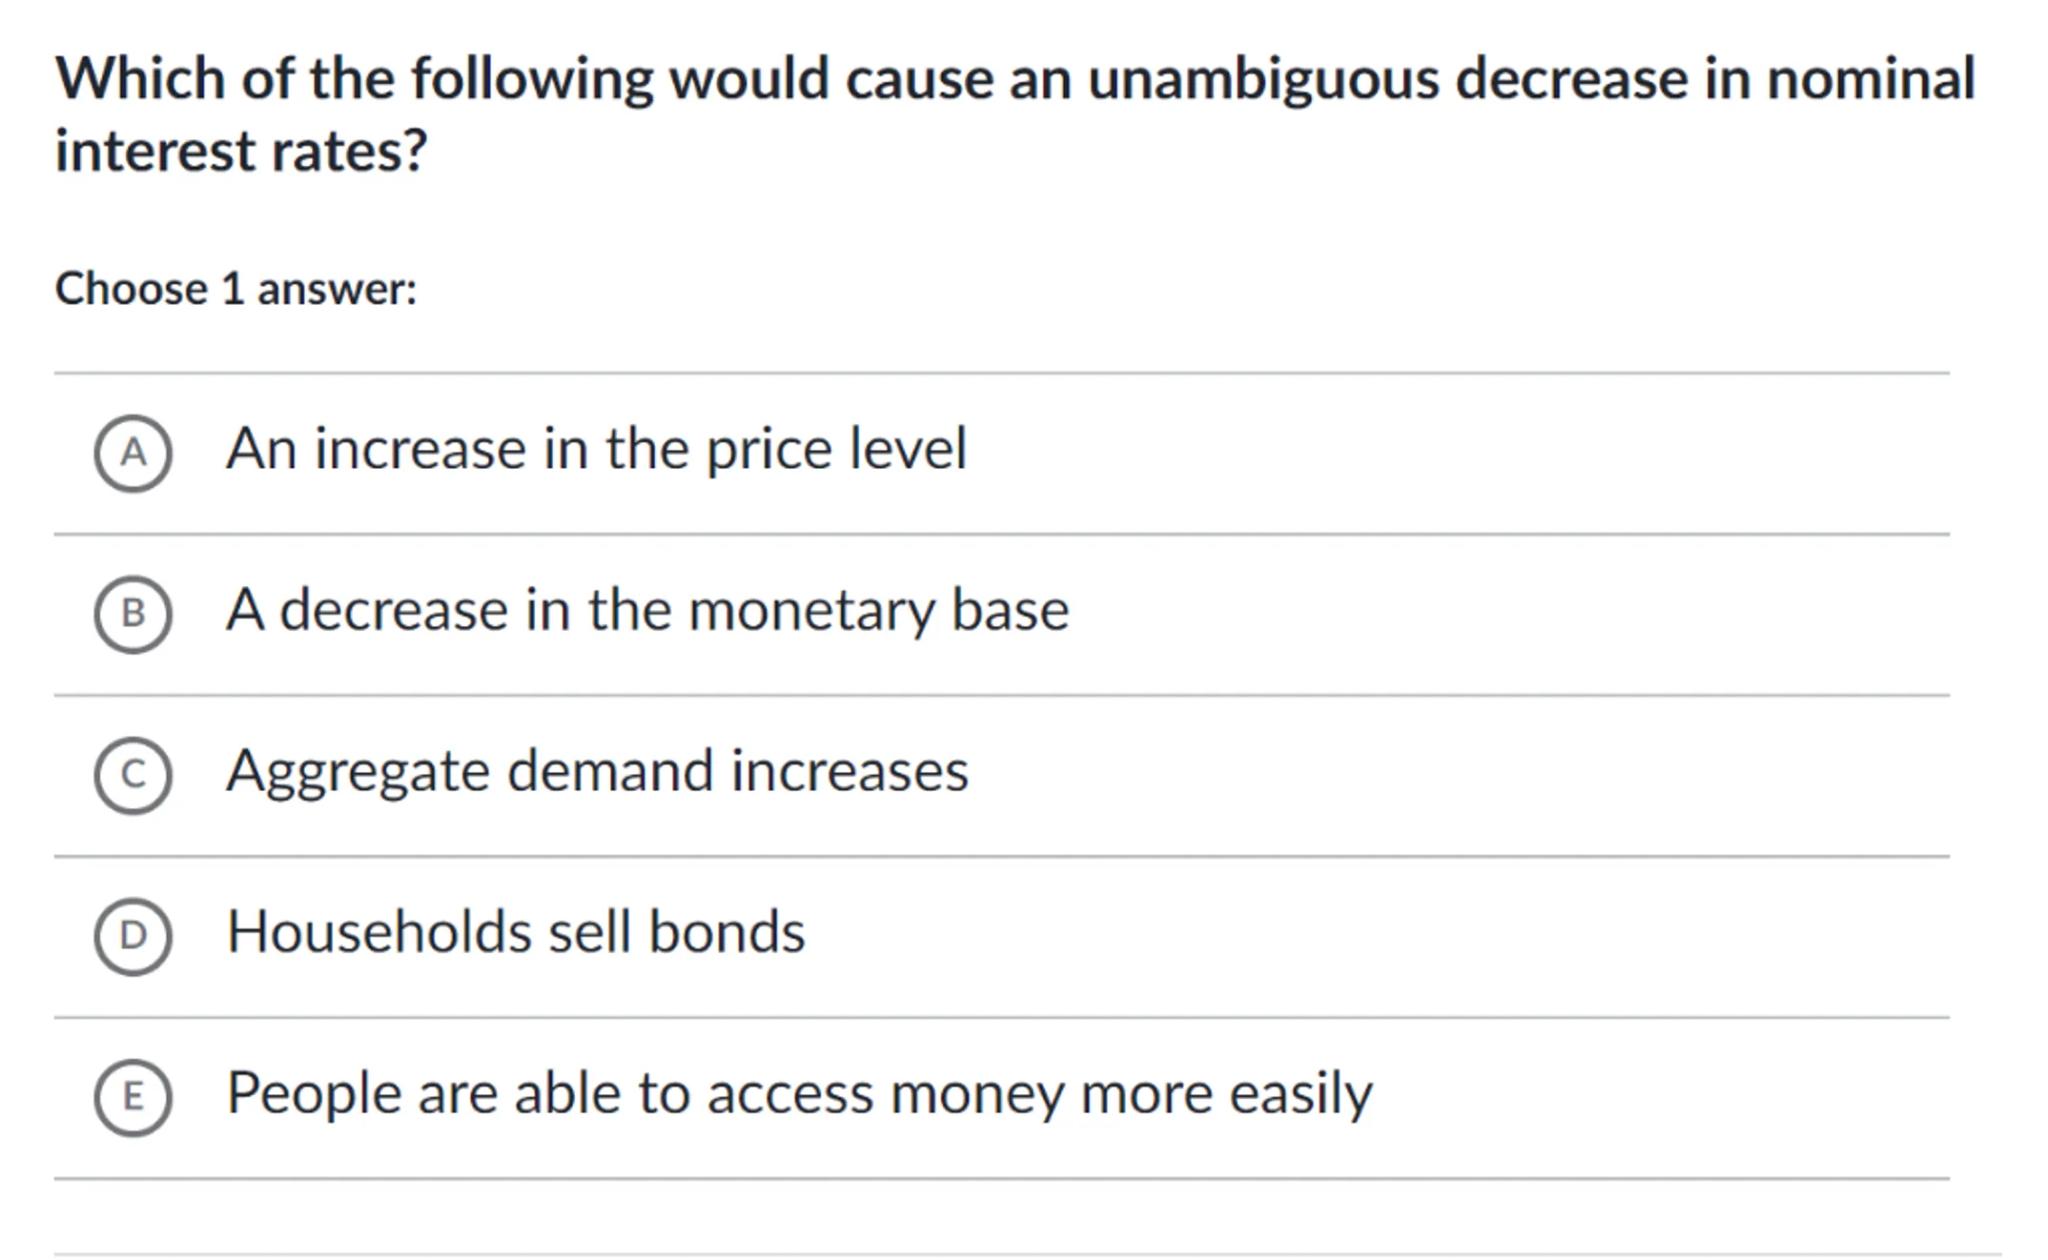Screen dimensions: 2048x1260
Task: Select the radio circle labeled B
Action: [x=133, y=614]
